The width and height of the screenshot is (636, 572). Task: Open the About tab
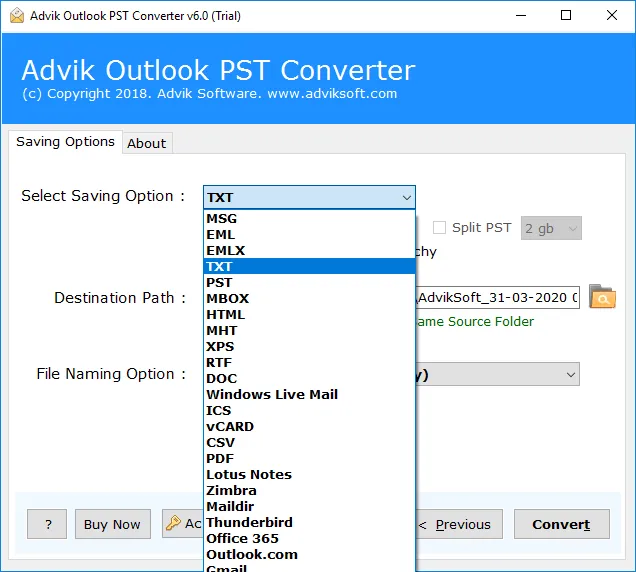pyautogui.click(x=147, y=143)
